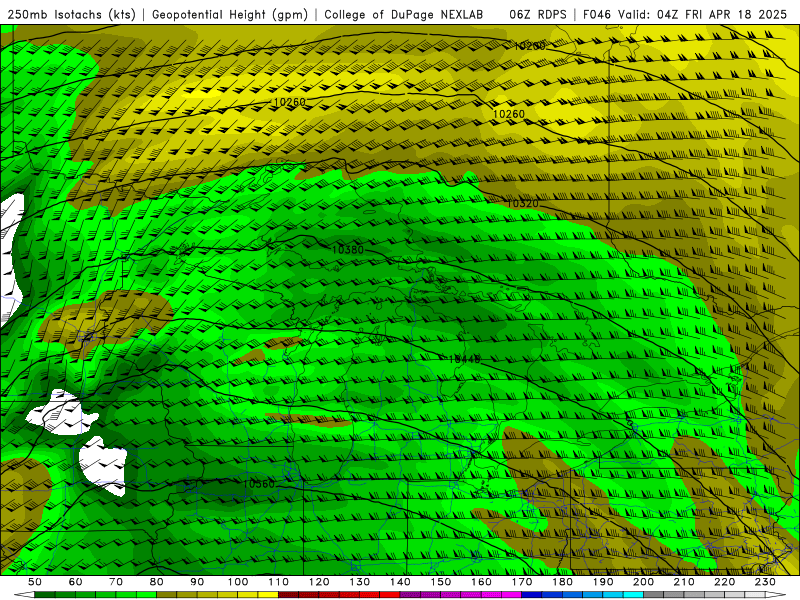Click the 'Geopotential Height (gpm)' title text
Screen dimensions: 800x600
coord(230,15)
